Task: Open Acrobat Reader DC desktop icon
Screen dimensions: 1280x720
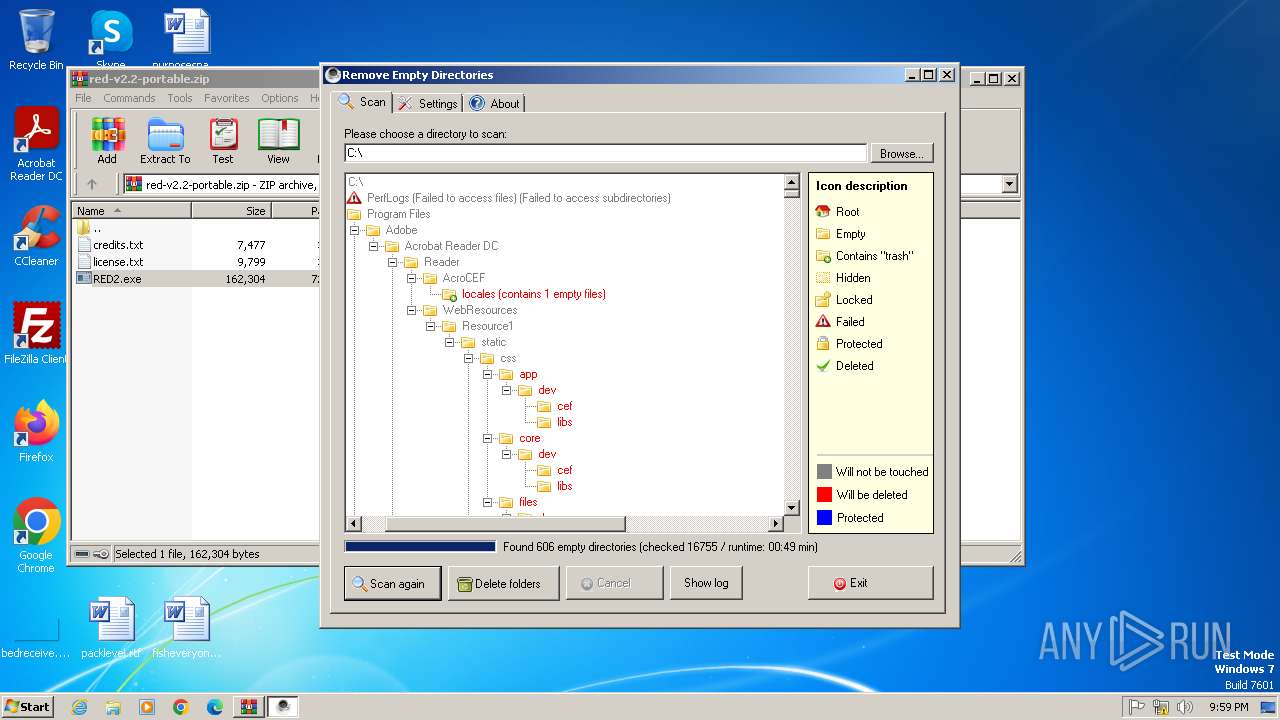Action: click(36, 145)
